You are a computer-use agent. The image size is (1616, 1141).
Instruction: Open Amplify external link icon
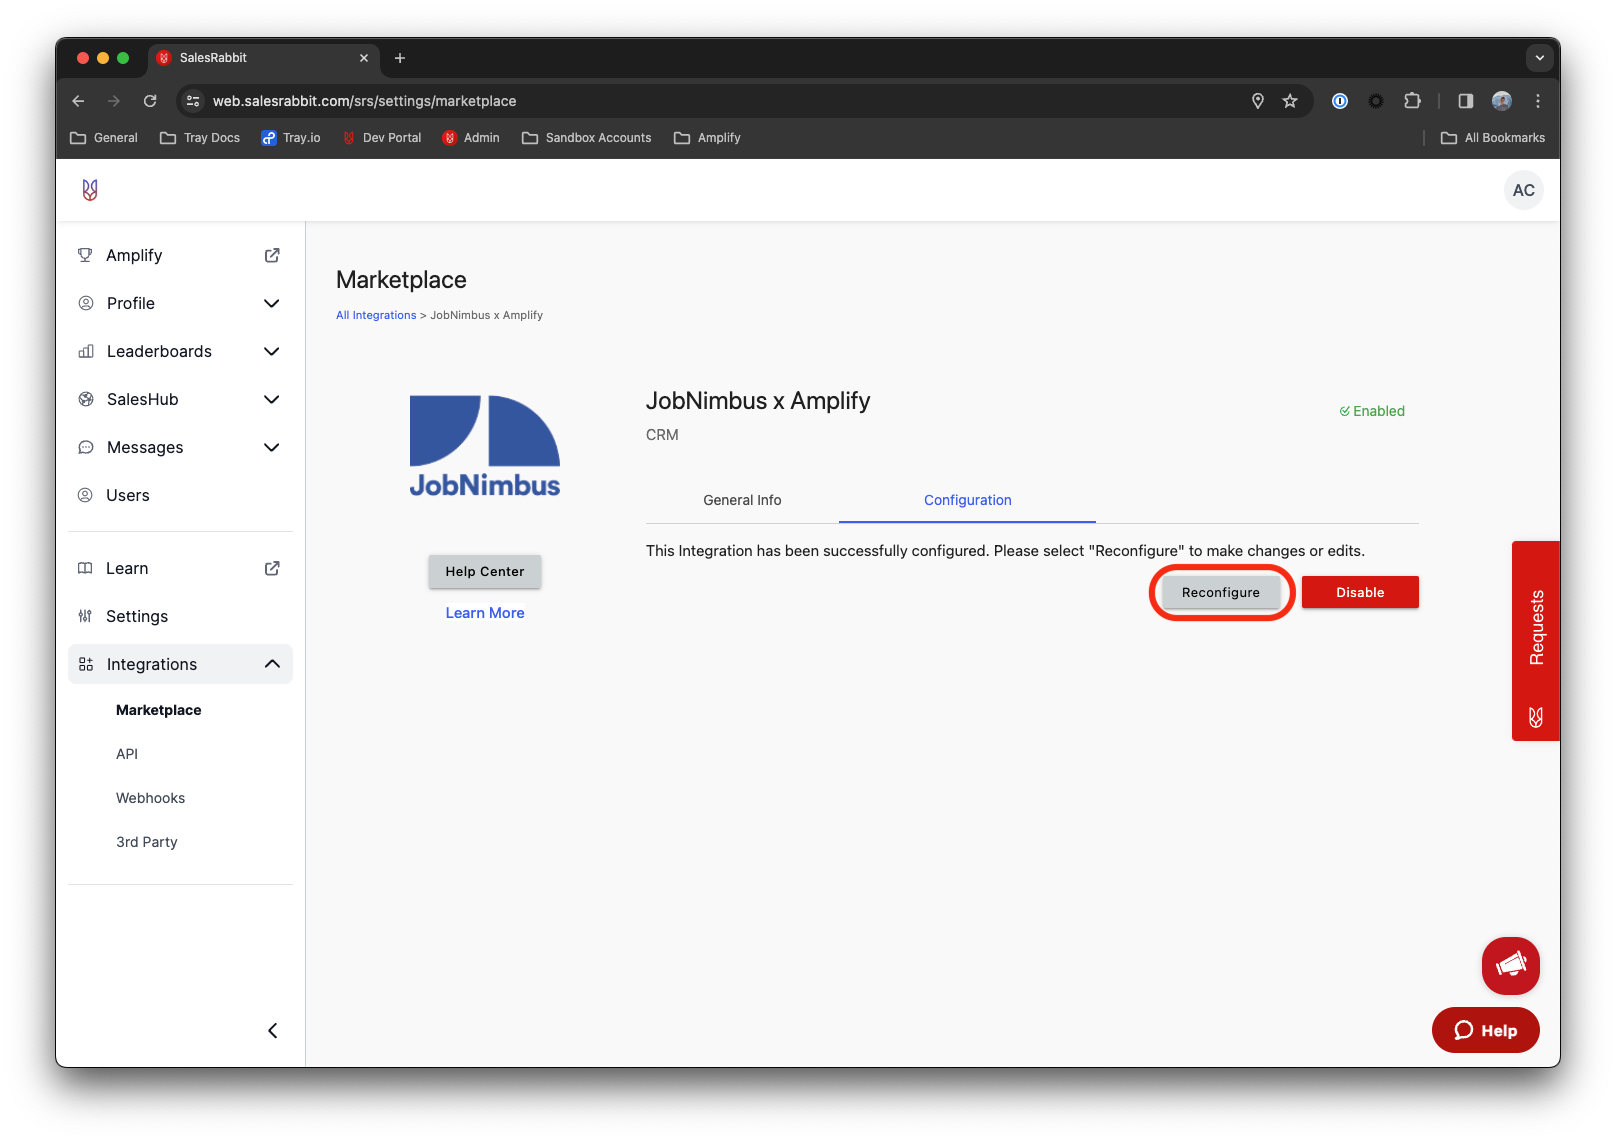click(272, 255)
